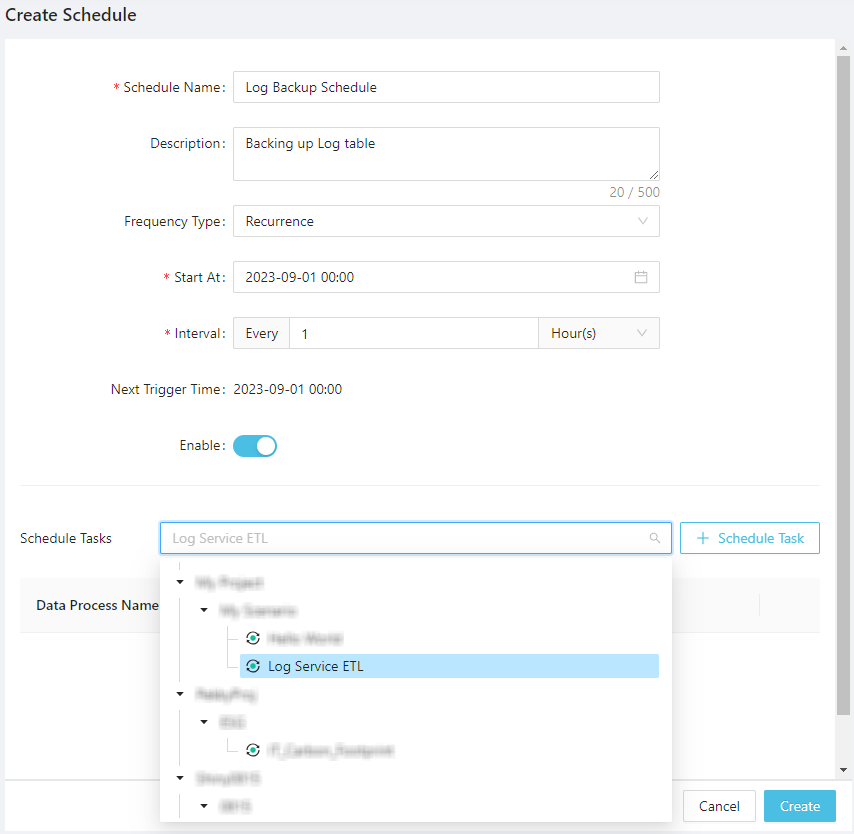Click the Create button
Screen dimensions: 854x834
coord(799,806)
